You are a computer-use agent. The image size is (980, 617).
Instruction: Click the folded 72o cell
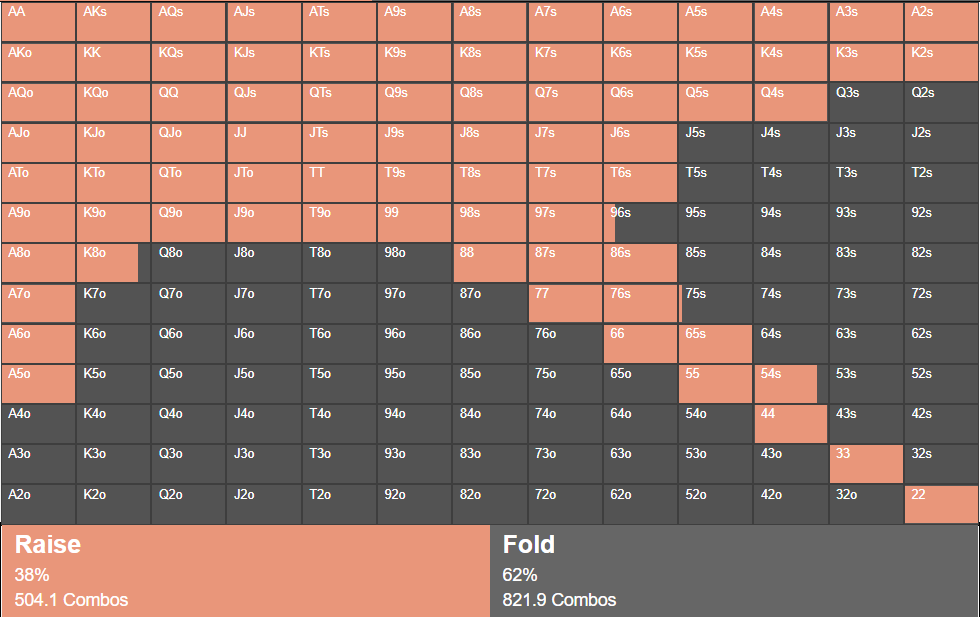click(565, 504)
